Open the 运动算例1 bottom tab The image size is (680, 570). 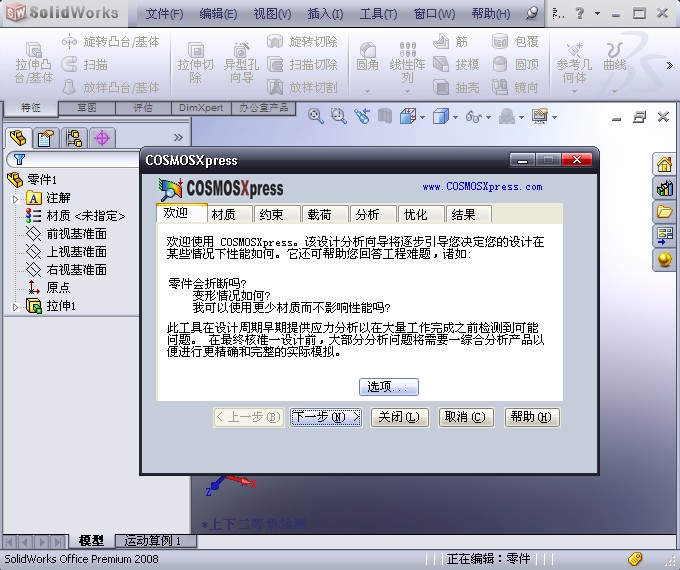[155, 541]
